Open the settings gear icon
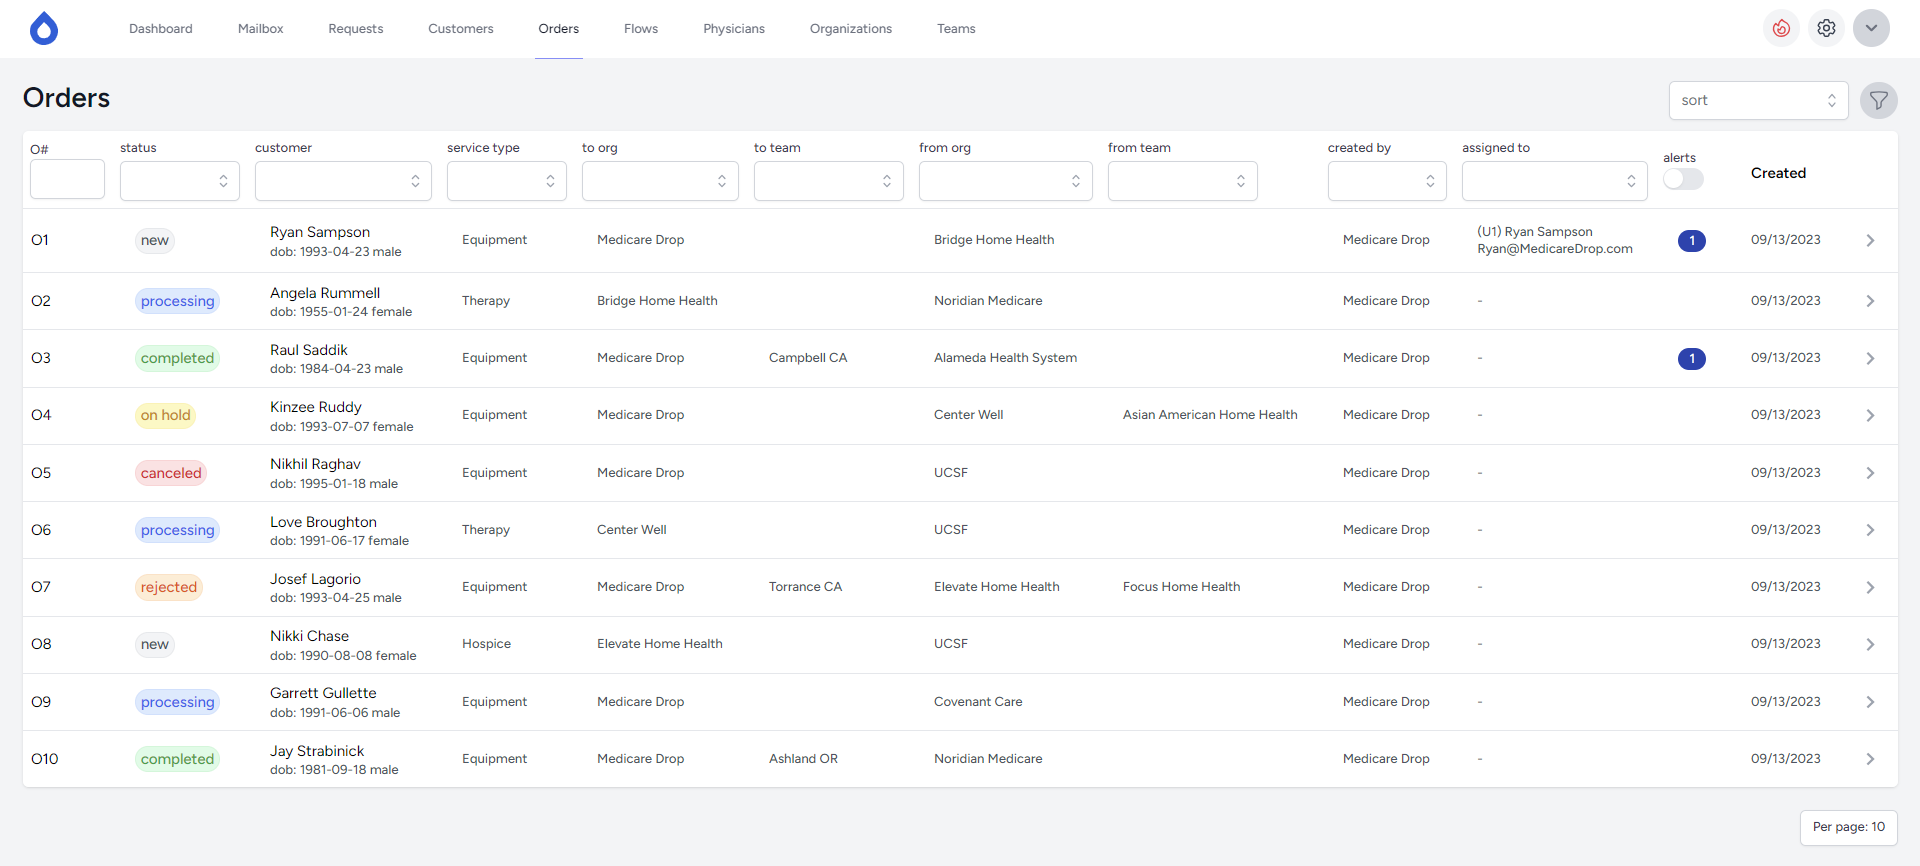The width and height of the screenshot is (1920, 866). coord(1826,28)
